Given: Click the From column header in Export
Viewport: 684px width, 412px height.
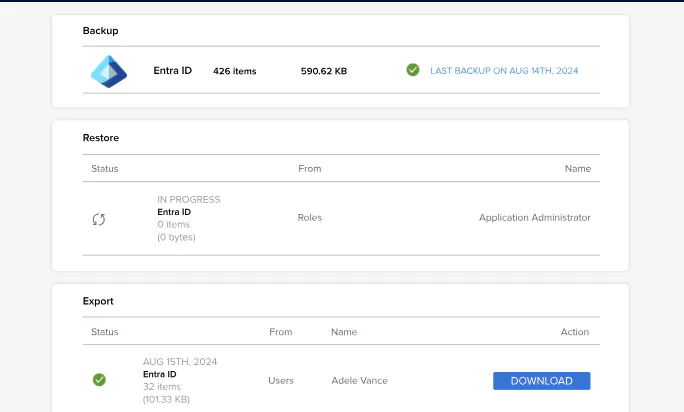Looking at the screenshot, I should 280,332.
